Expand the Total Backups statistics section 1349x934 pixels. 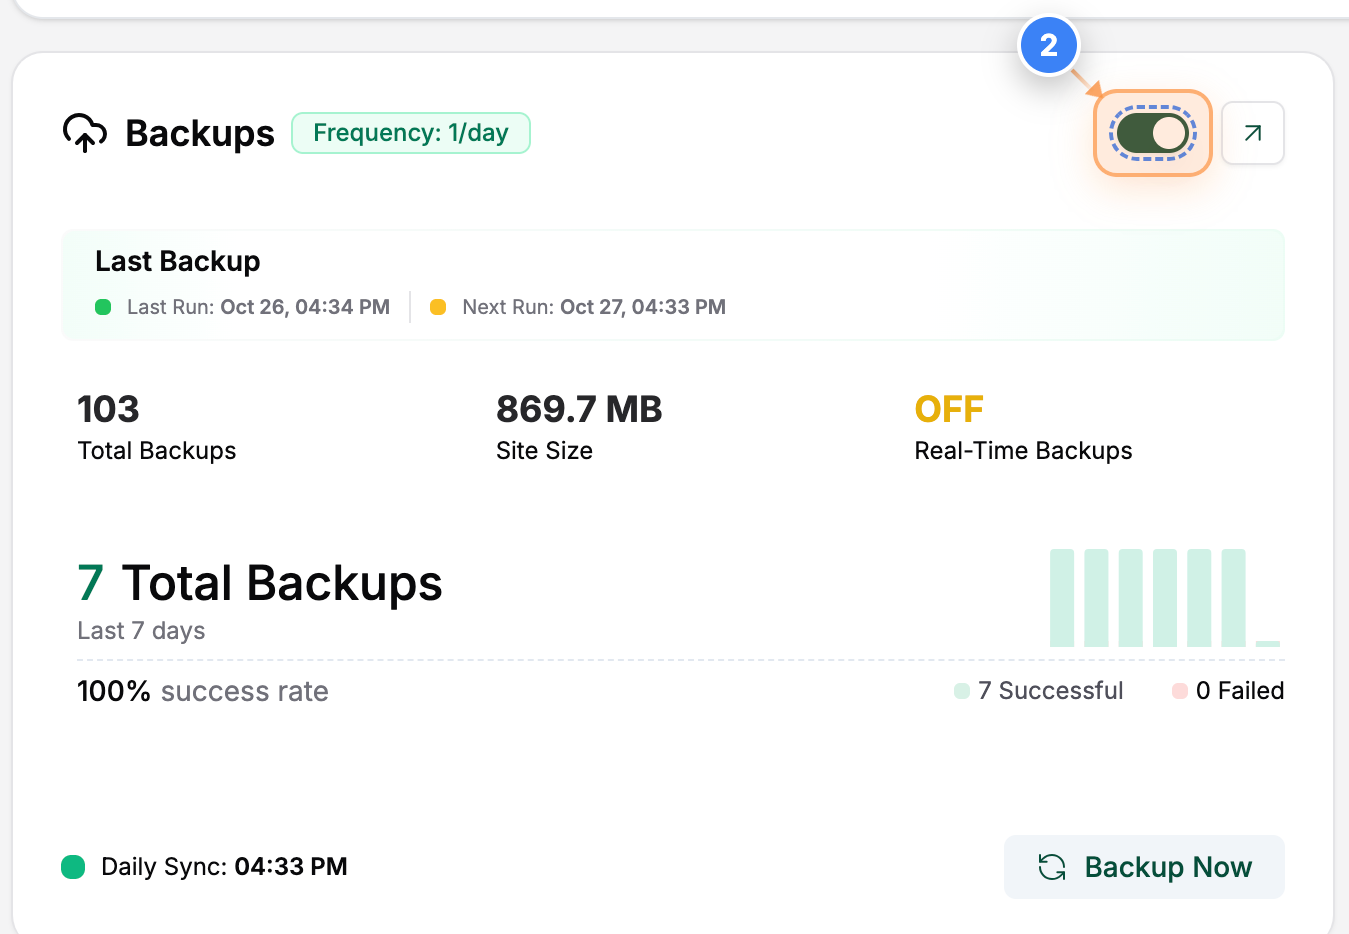tap(673, 620)
